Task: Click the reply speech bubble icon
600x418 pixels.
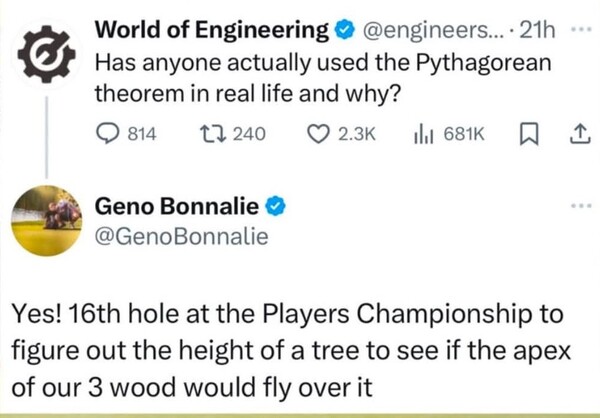Action: [x=107, y=134]
